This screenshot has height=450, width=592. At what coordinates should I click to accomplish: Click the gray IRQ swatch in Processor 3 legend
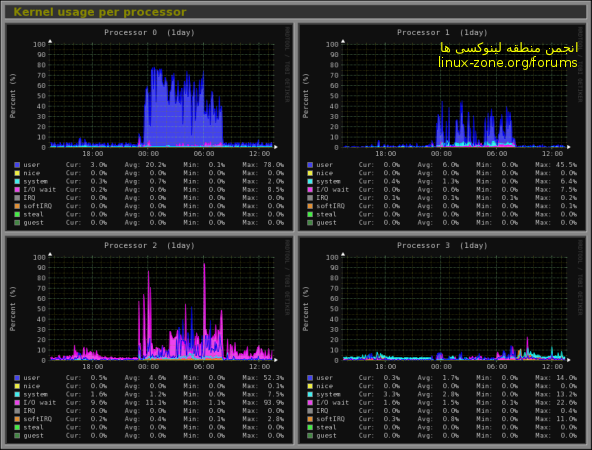[310, 411]
